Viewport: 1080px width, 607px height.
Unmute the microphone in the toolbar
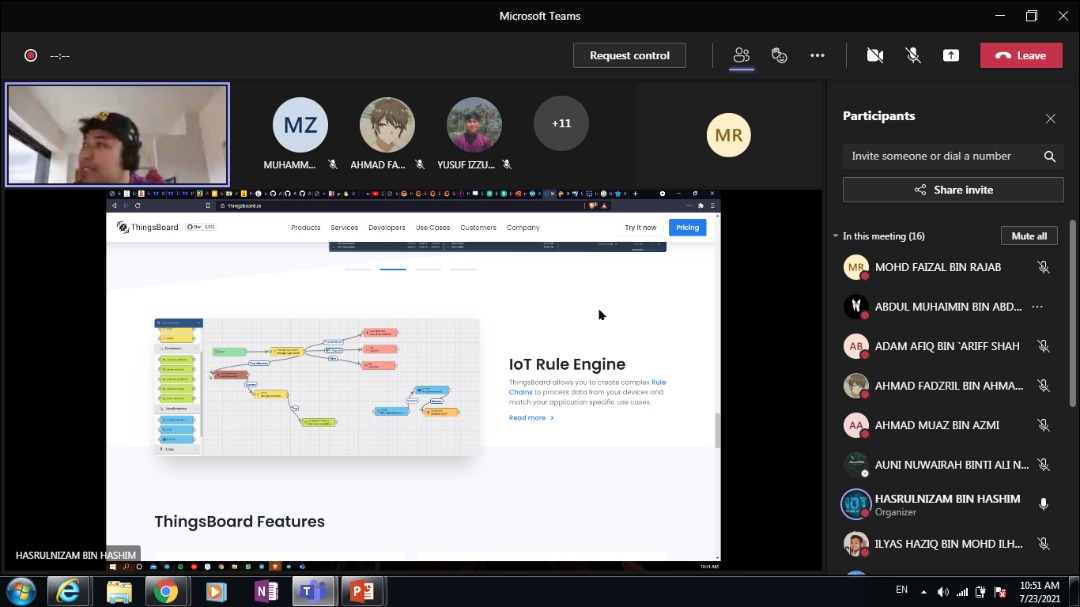coord(913,56)
